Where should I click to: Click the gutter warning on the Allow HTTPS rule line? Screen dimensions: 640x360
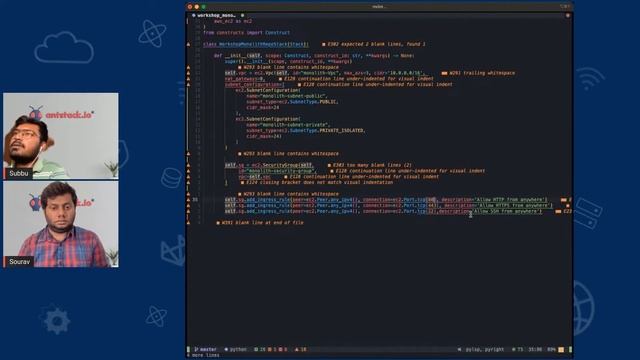pyautogui.click(x=189, y=206)
